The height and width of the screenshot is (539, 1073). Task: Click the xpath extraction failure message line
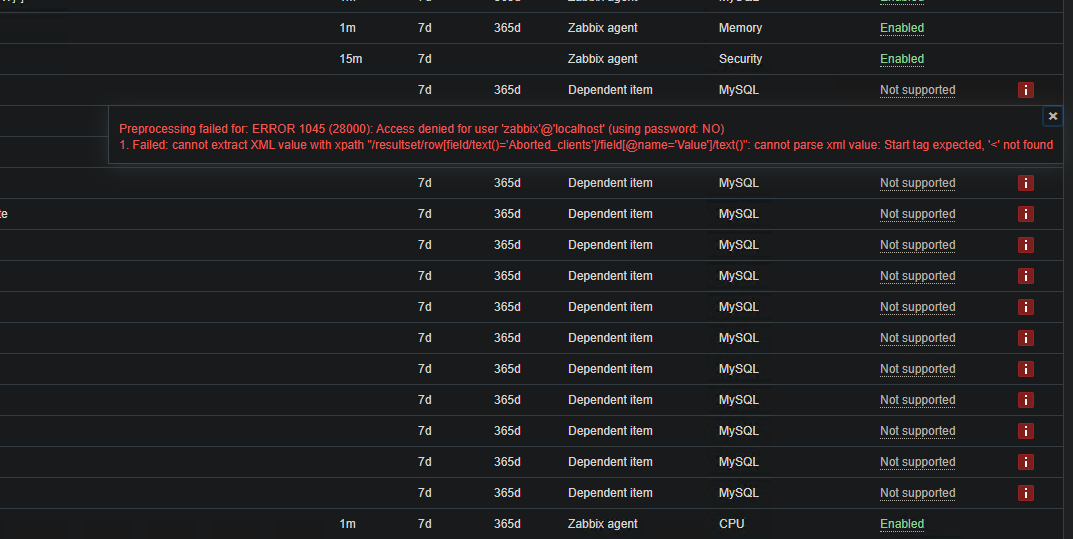tap(585, 145)
